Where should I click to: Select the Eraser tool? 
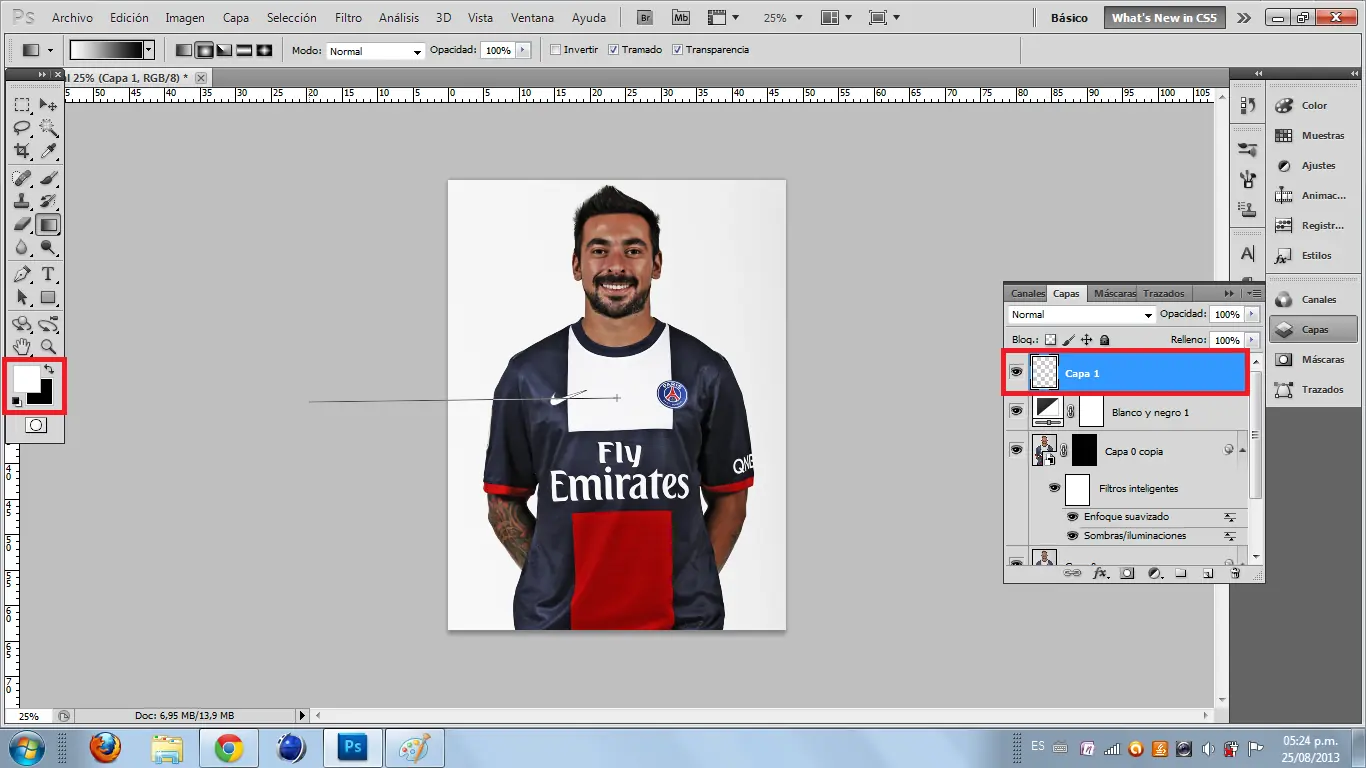tap(22, 224)
